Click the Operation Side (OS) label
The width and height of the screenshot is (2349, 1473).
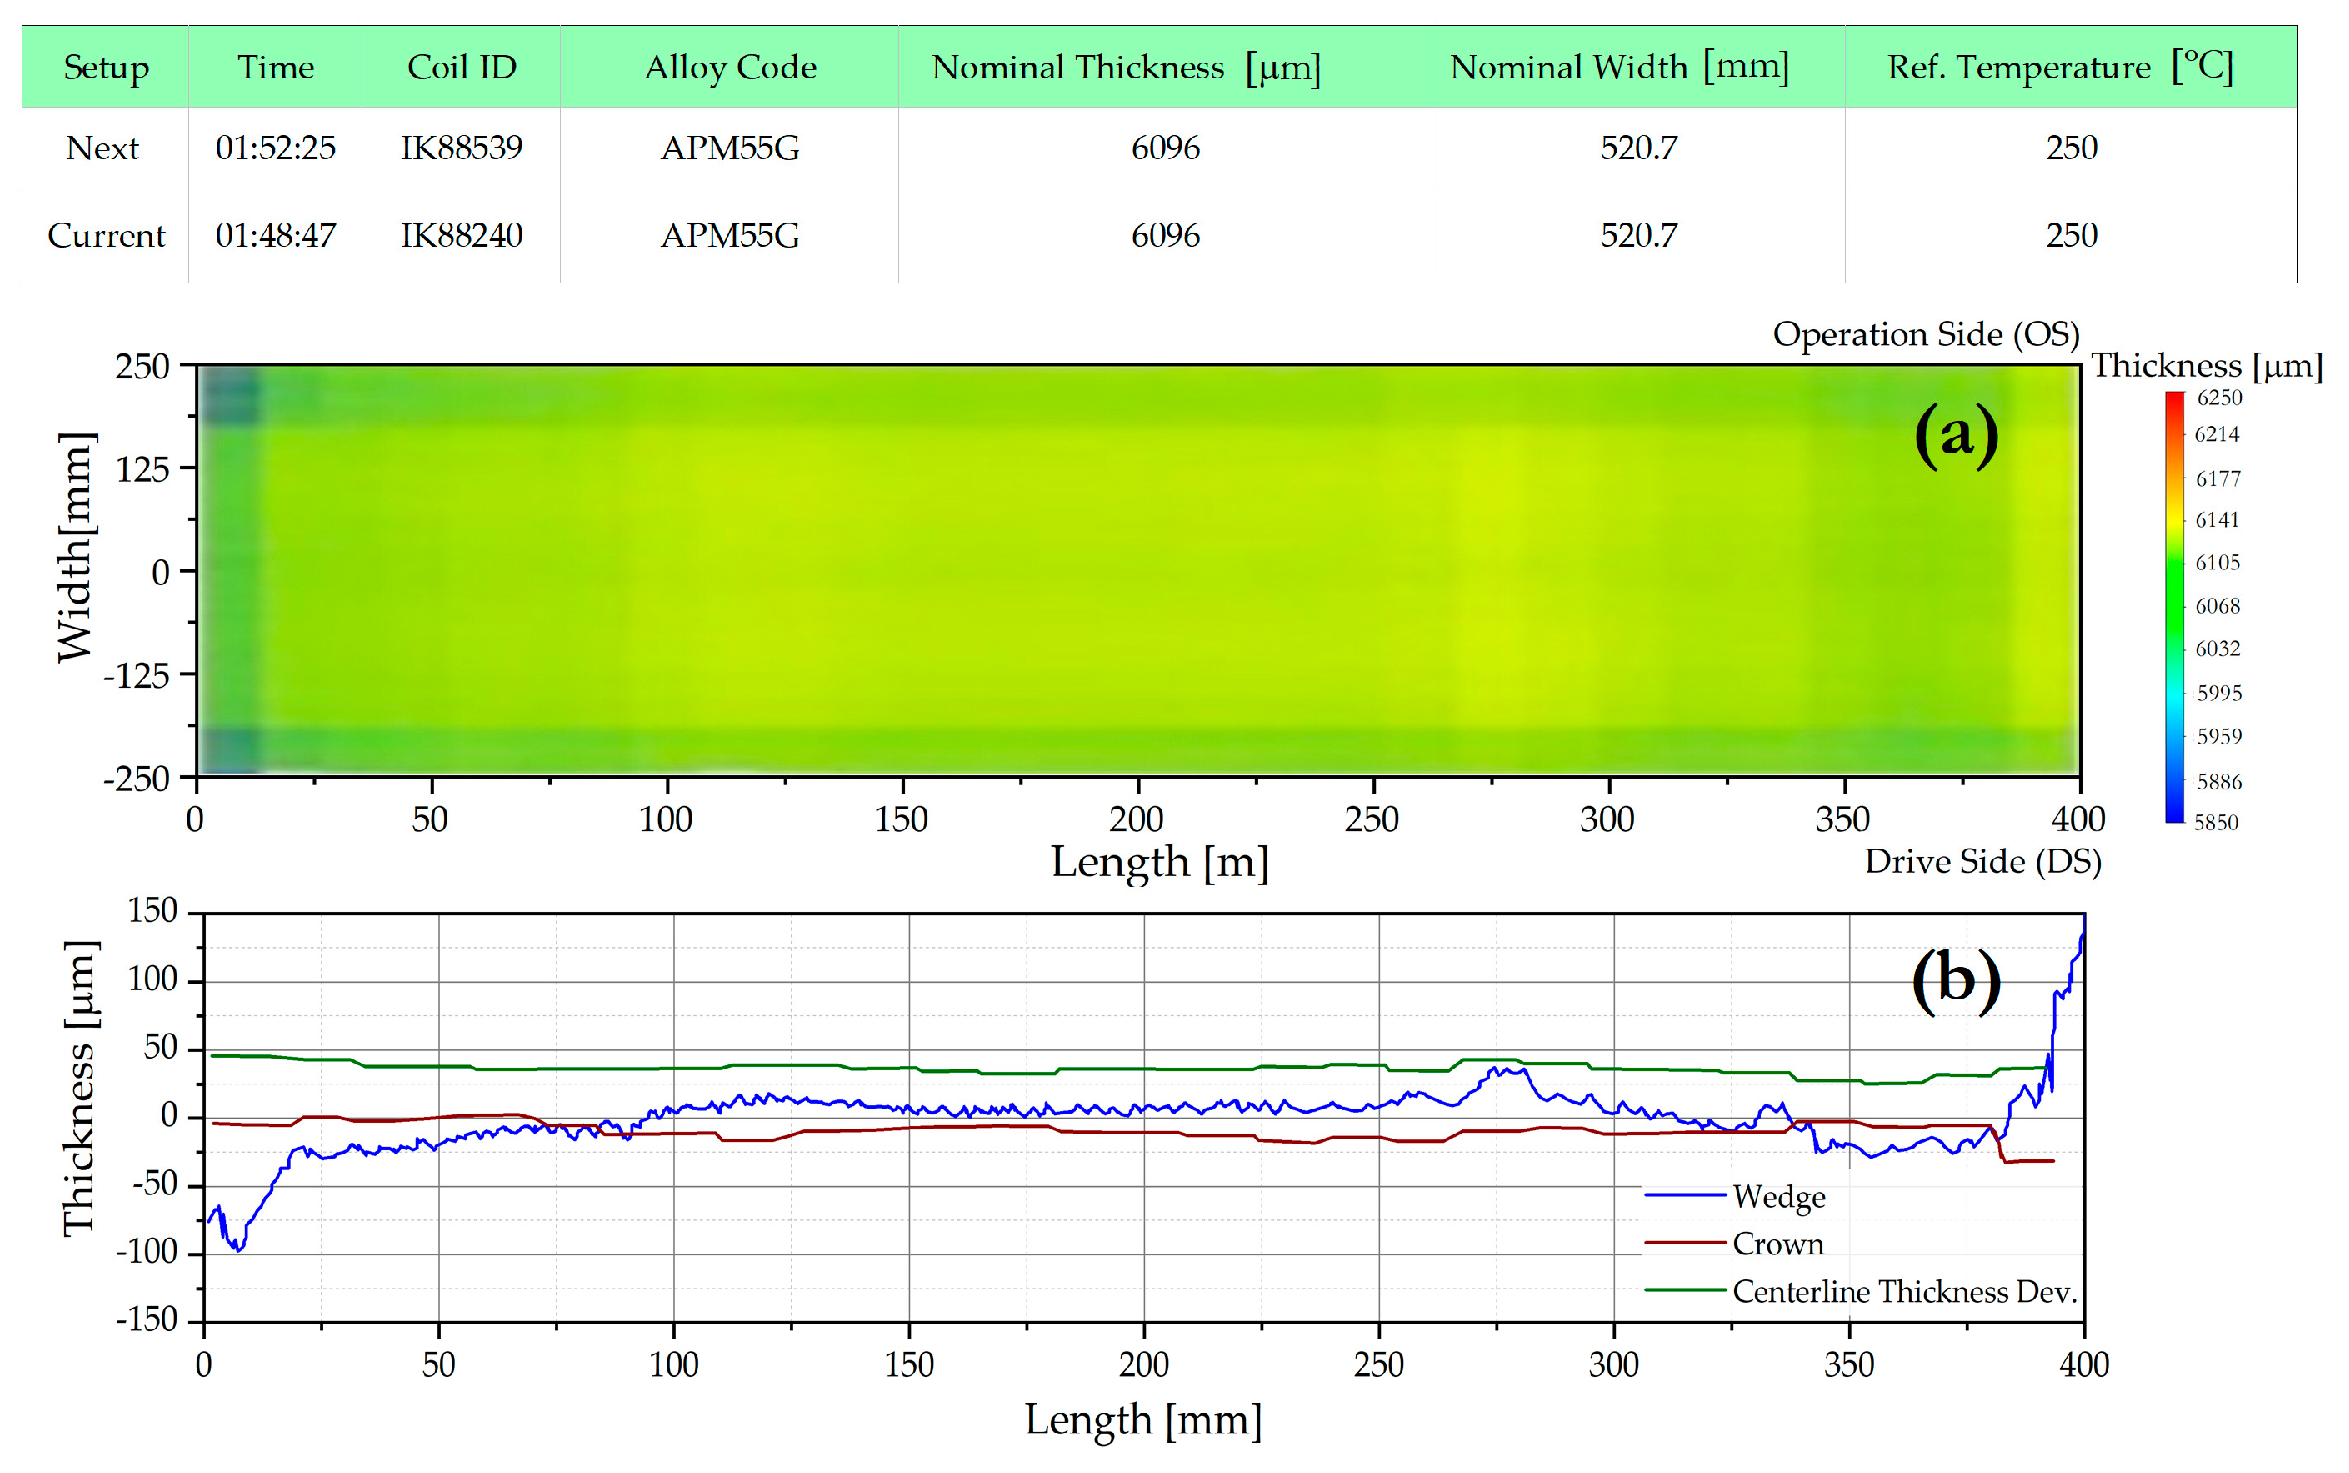(1925, 334)
